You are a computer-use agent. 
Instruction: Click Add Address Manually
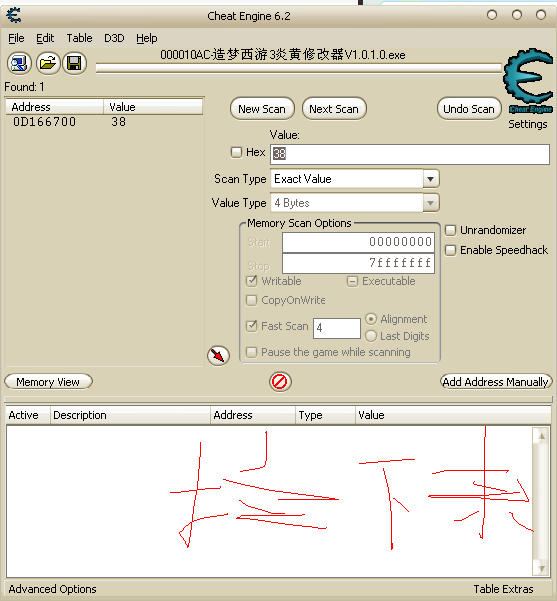pyautogui.click(x=496, y=382)
